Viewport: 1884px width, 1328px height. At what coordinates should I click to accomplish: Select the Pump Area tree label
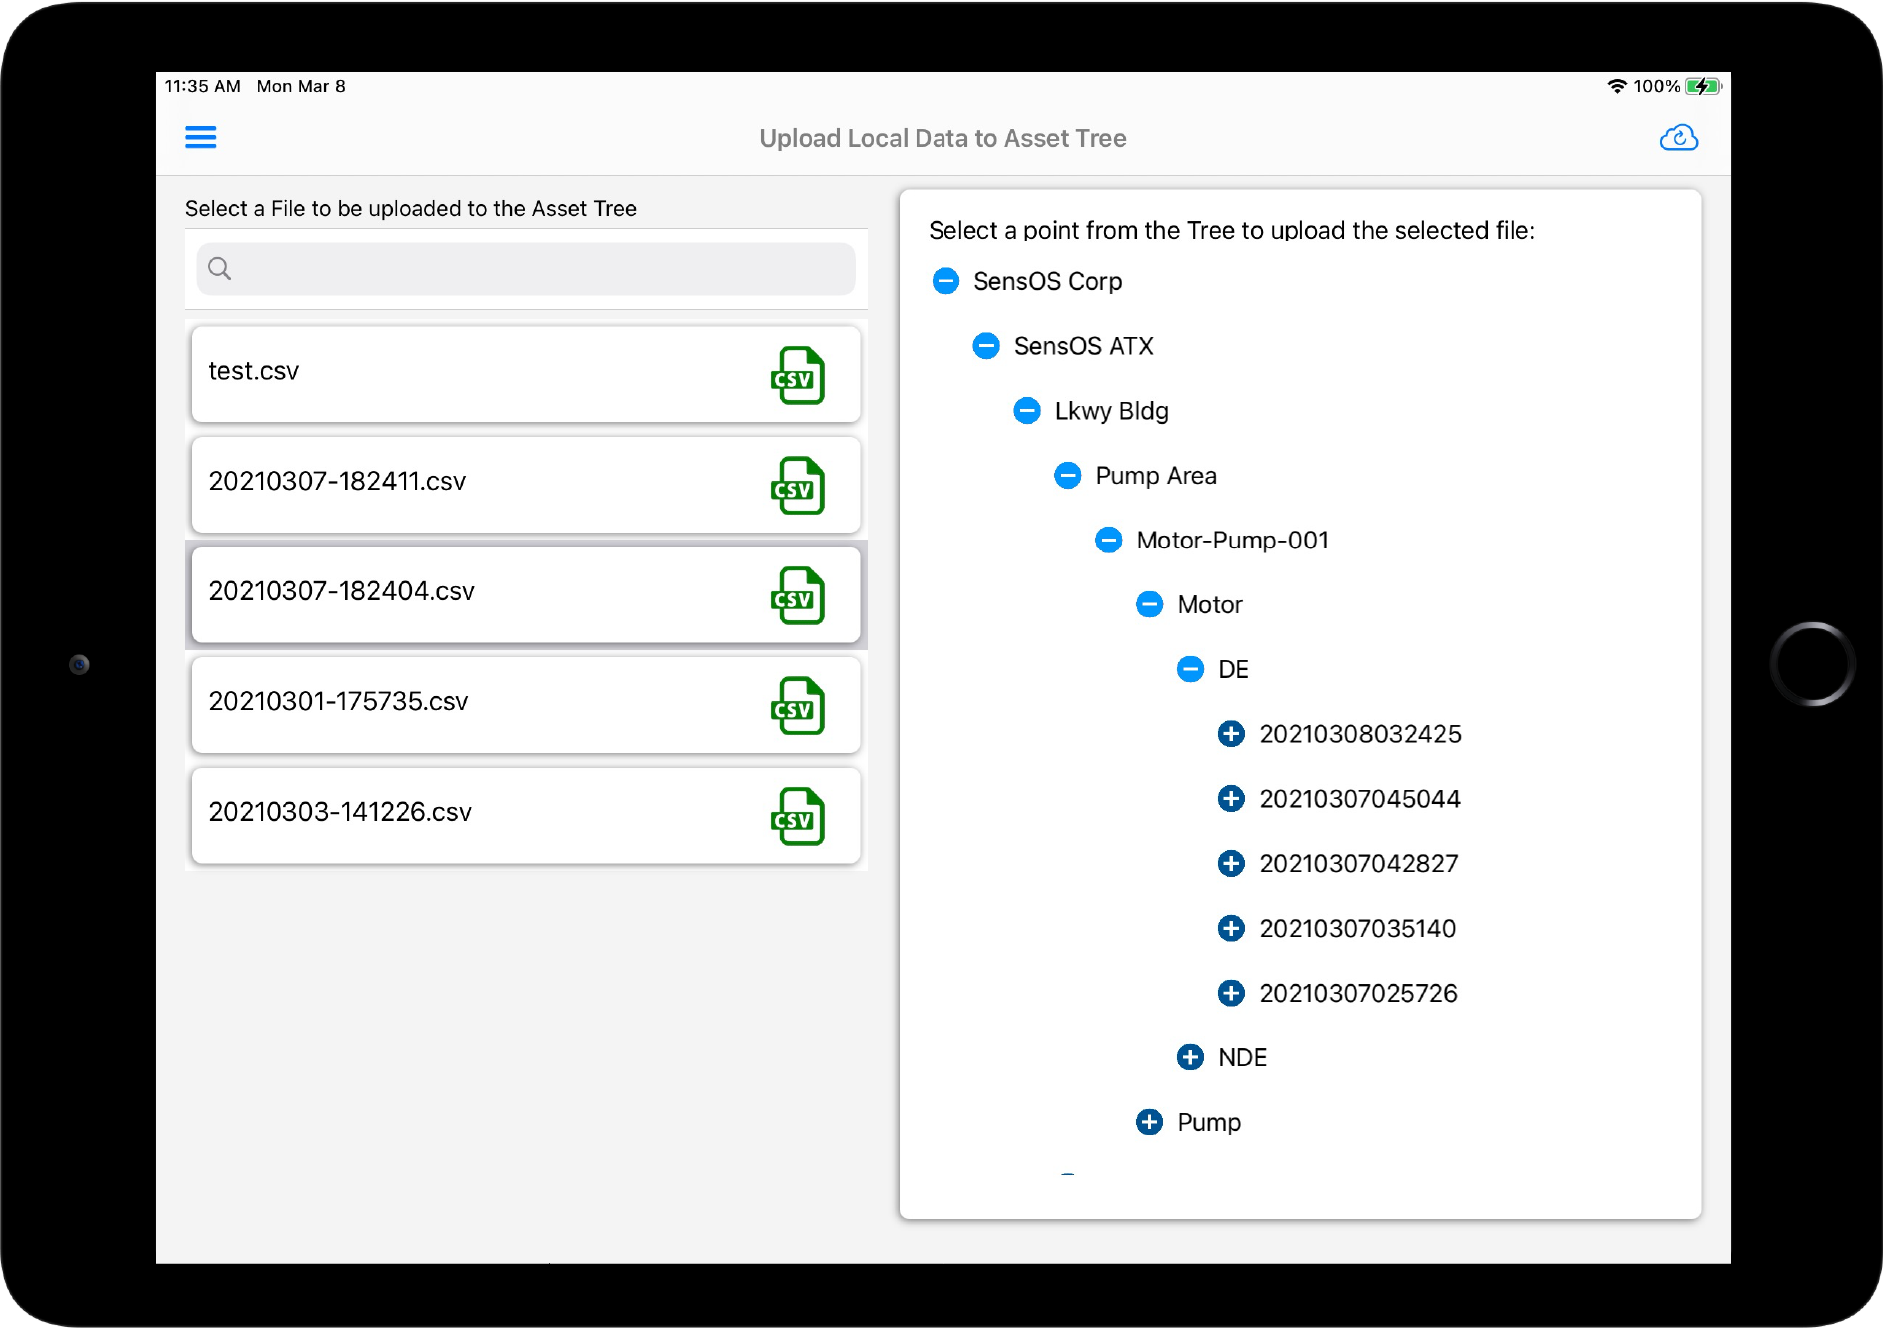coord(1156,476)
